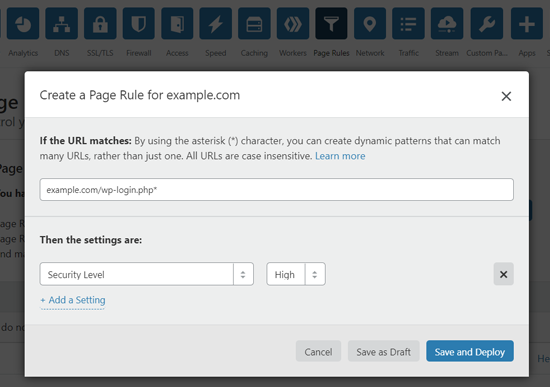
Task: Open the Network location pin icon
Action: click(370, 24)
